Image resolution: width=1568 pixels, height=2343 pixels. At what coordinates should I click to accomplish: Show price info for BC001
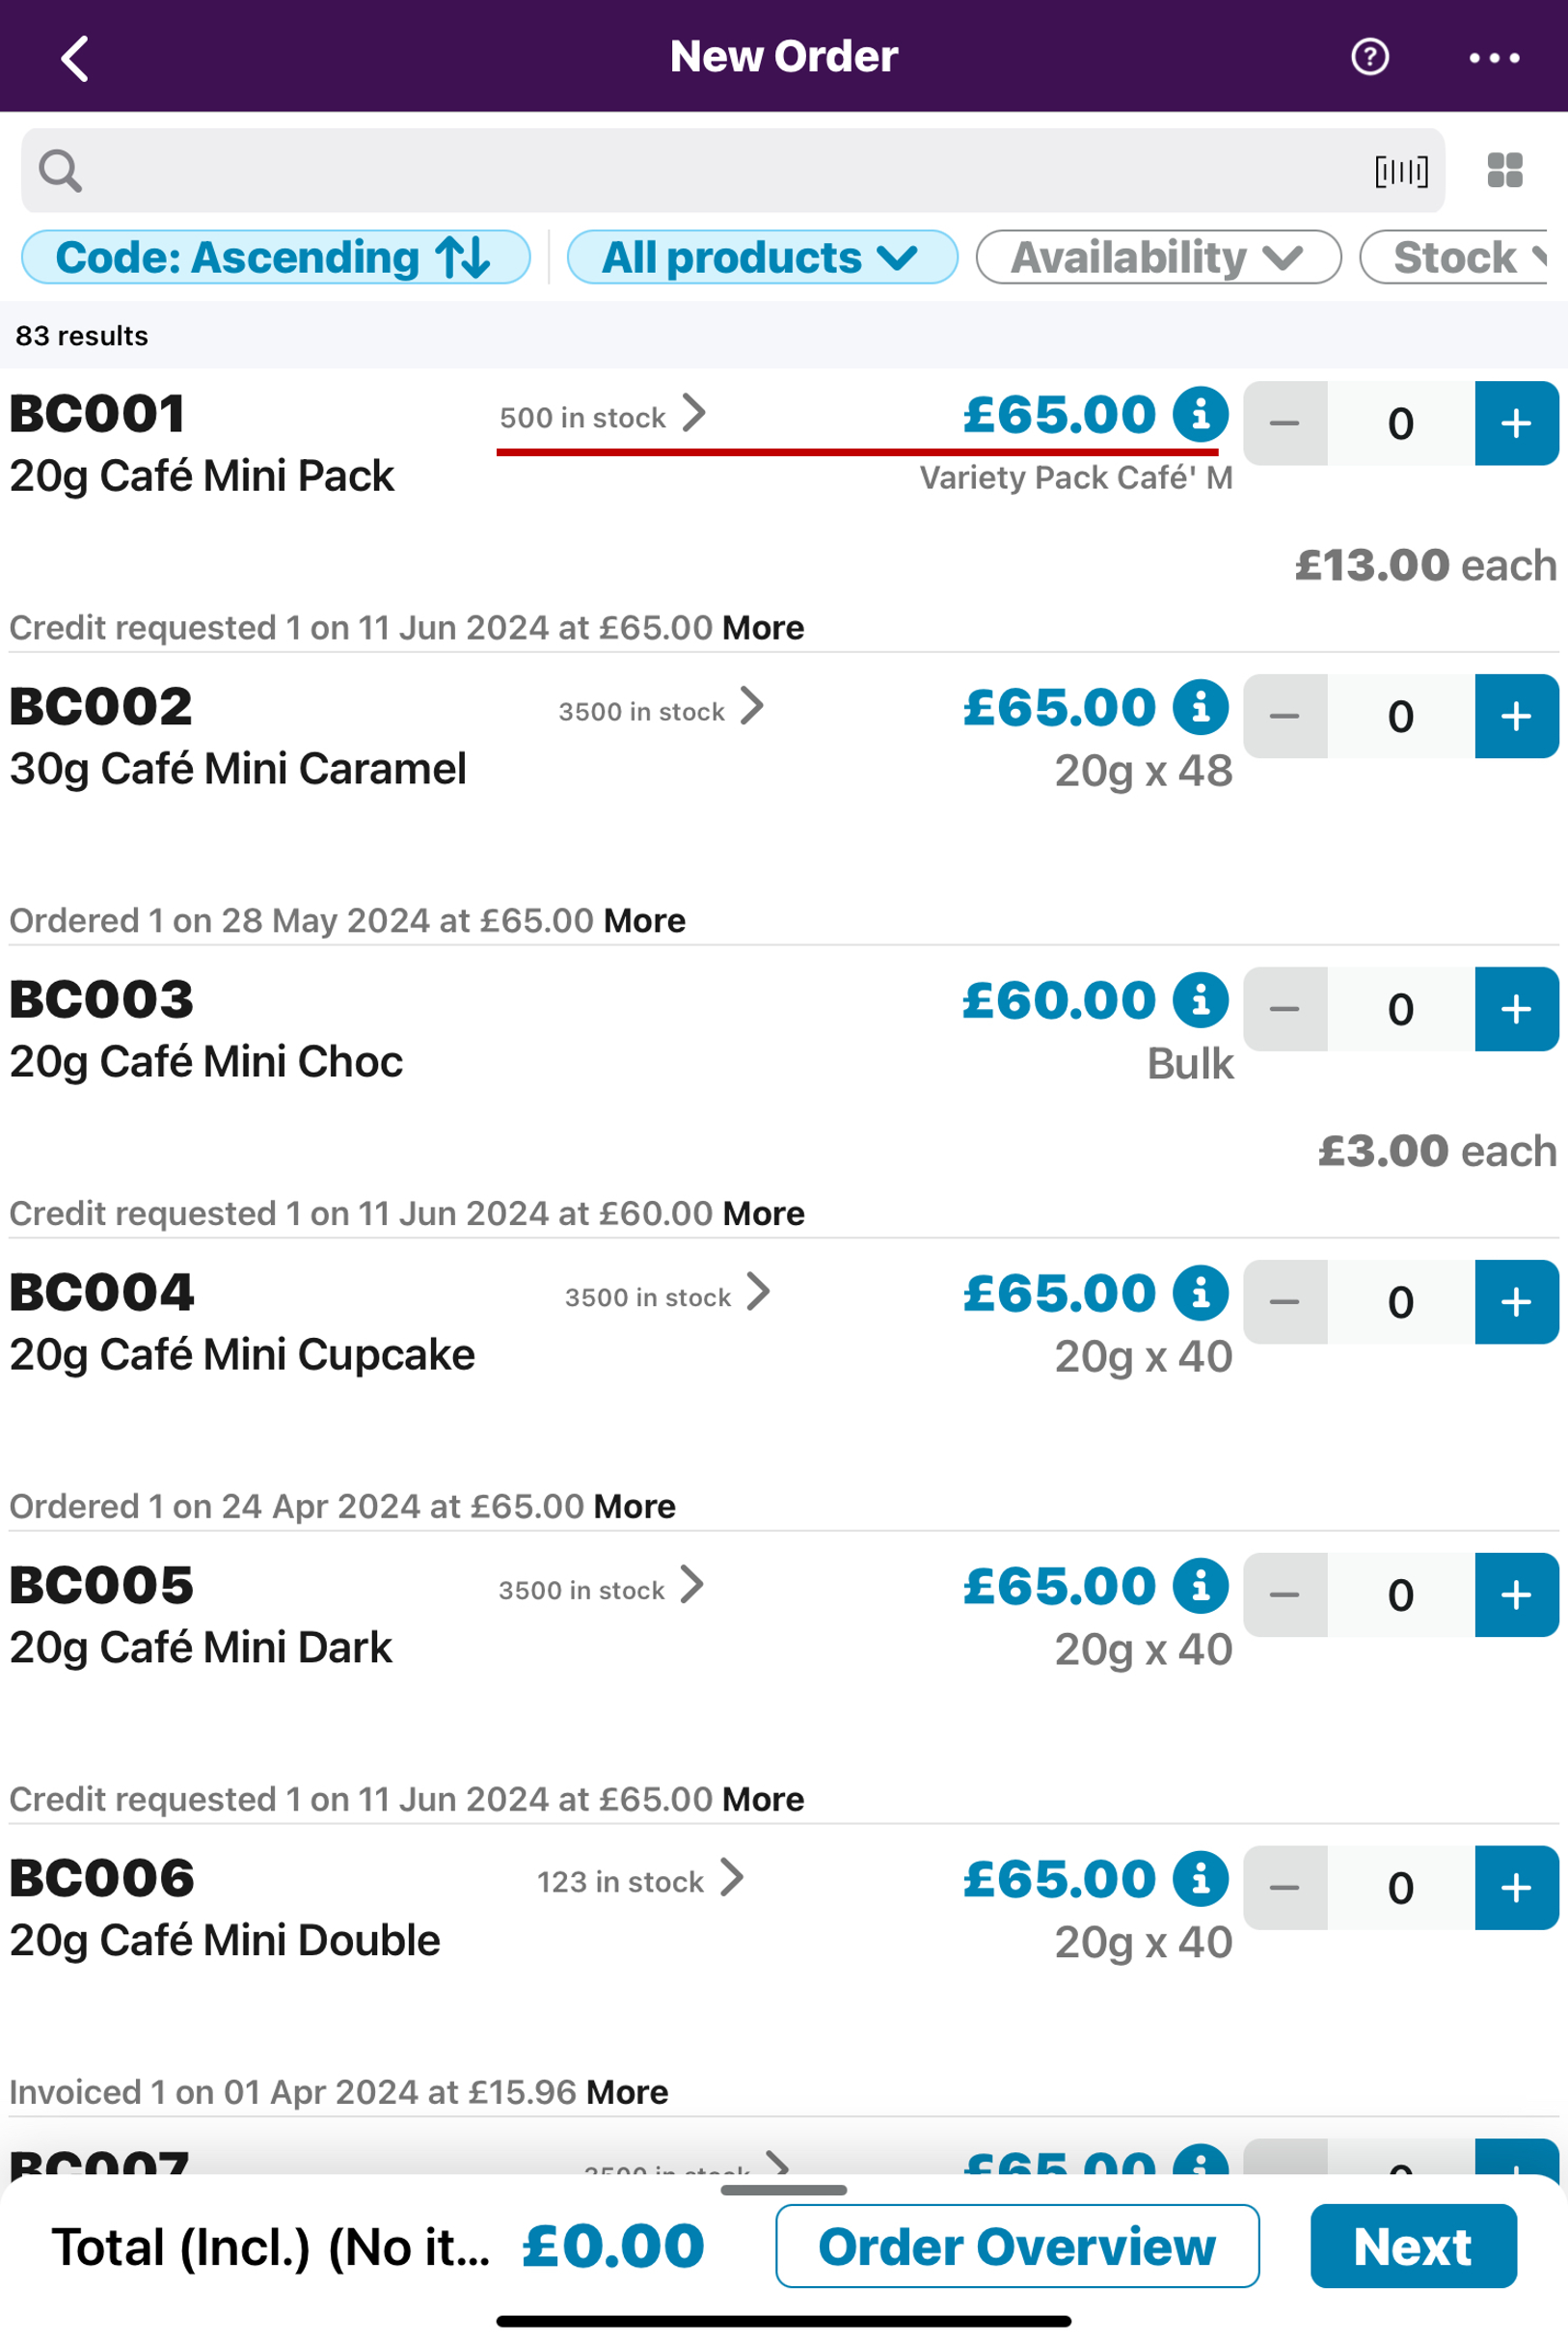pyautogui.click(x=1200, y=414)
